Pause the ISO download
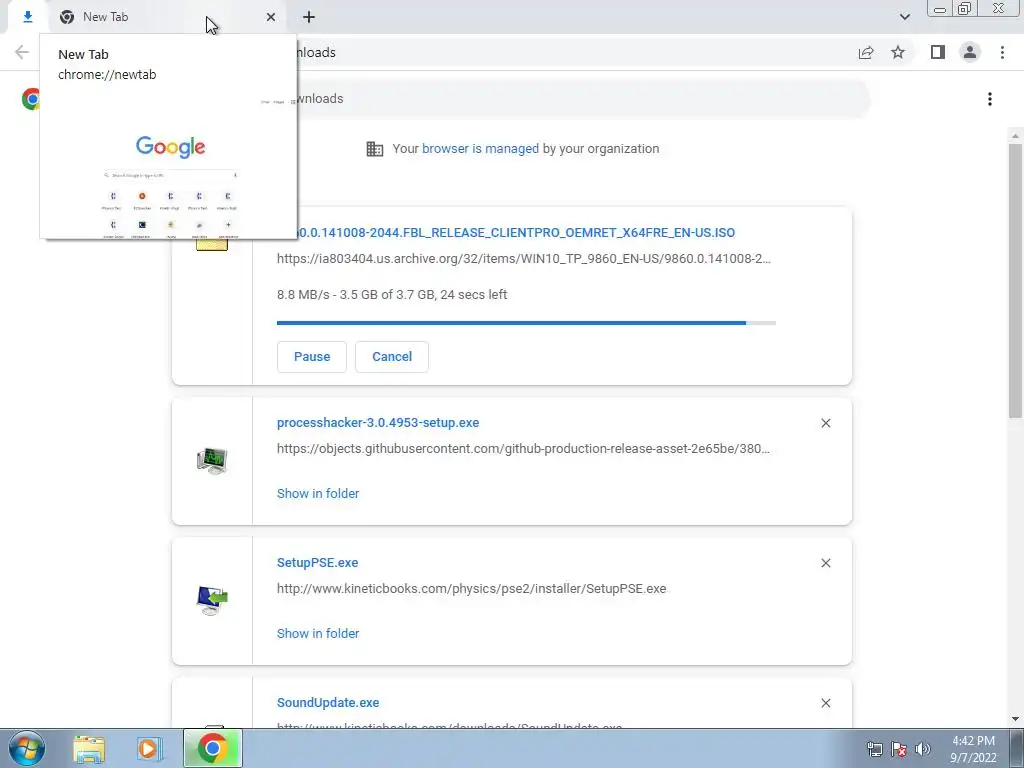 pyautogui.click(x=312, y=357)
